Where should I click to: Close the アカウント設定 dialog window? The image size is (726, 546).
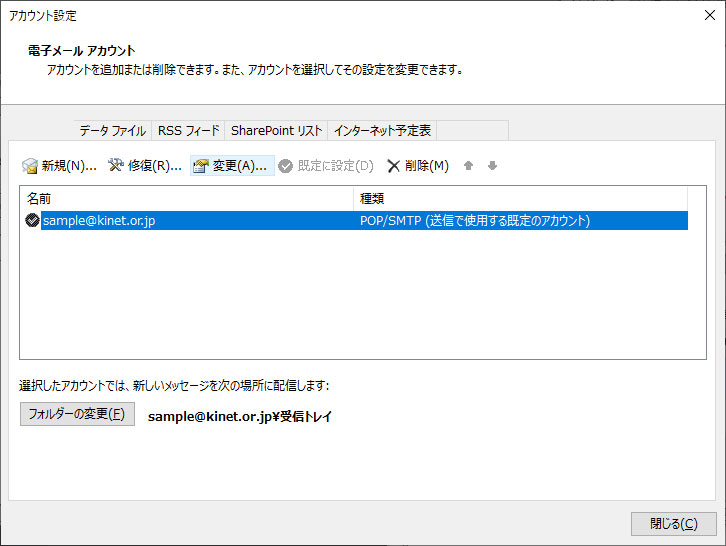coord(709,15)
